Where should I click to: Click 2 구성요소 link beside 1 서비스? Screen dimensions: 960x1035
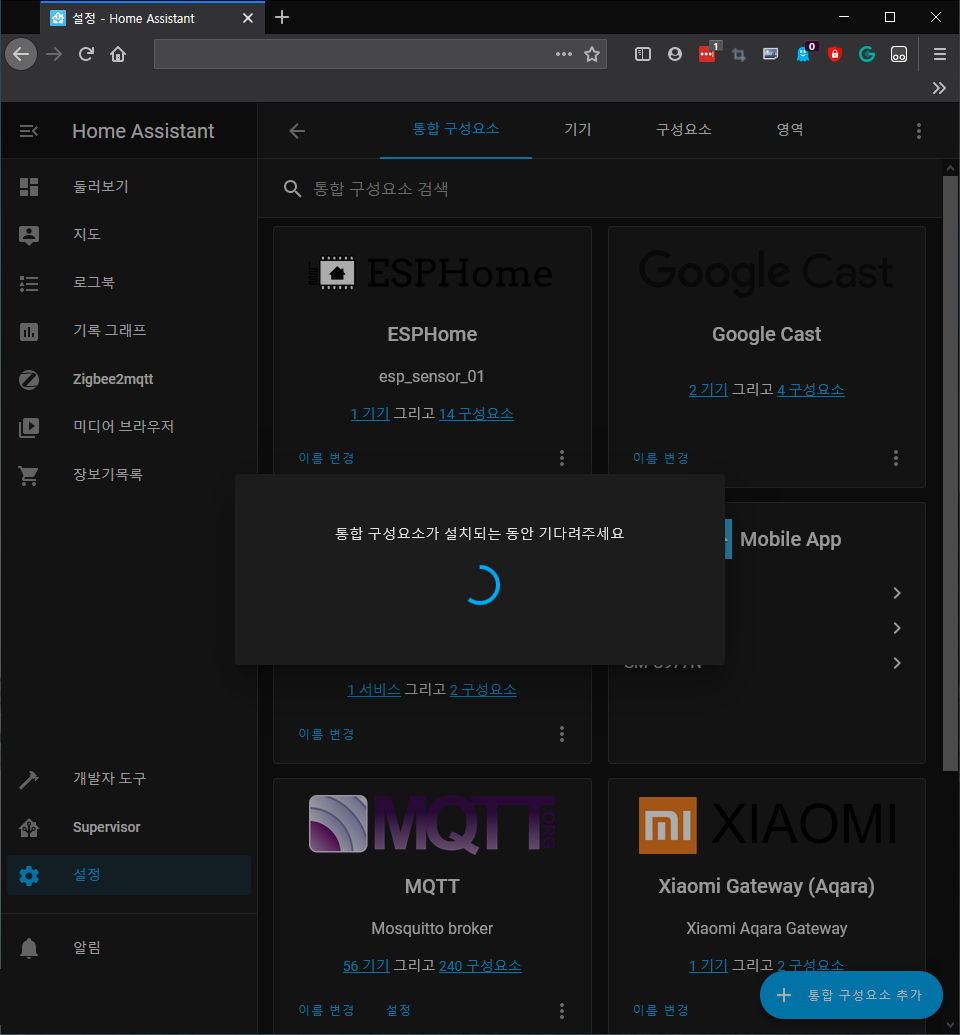pos(483,690)
